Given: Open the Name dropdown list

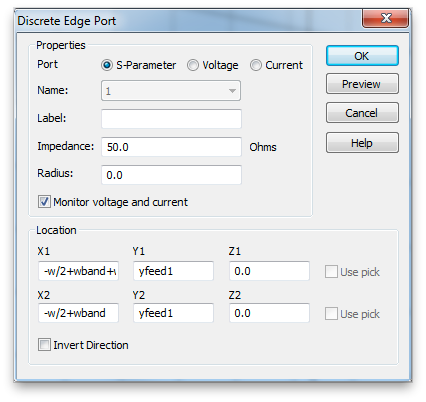Looking at the screenshot, I should (x=171, y=91).
